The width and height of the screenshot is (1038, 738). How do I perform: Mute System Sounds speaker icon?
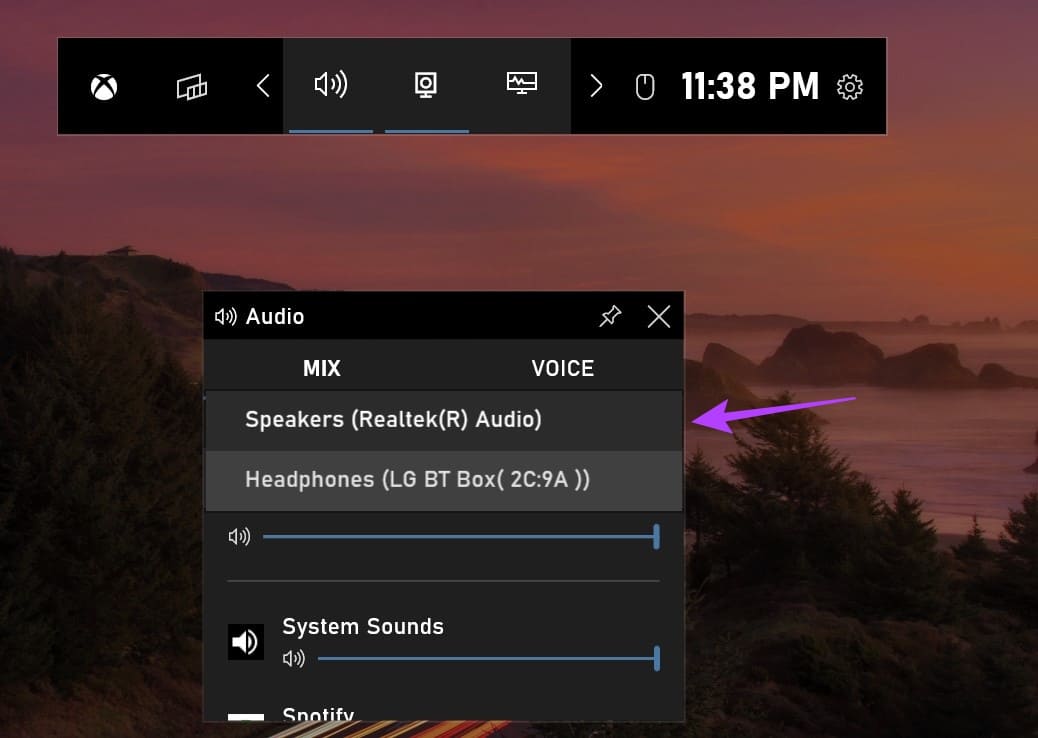(294, 659)
